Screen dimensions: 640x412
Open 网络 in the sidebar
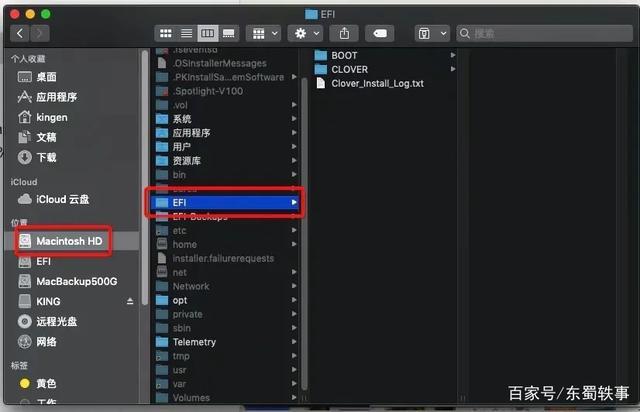(x=47, y=341)
